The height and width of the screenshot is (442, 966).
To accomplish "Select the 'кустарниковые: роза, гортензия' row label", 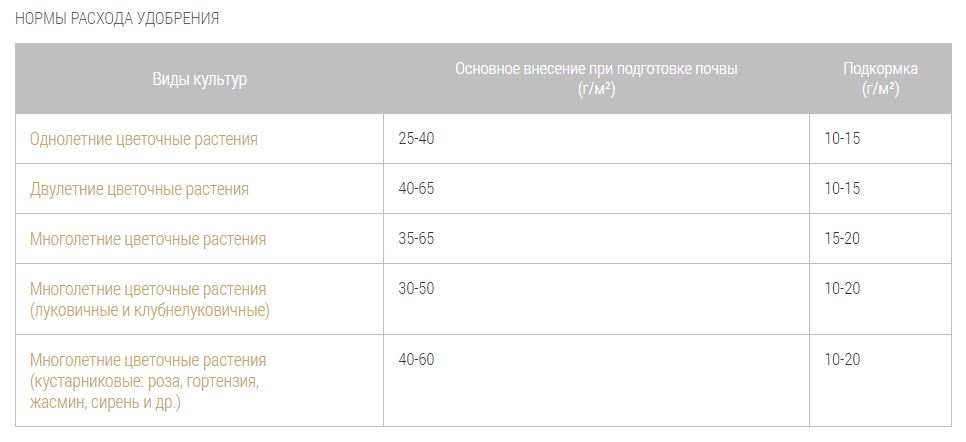I will click(148, 382).
